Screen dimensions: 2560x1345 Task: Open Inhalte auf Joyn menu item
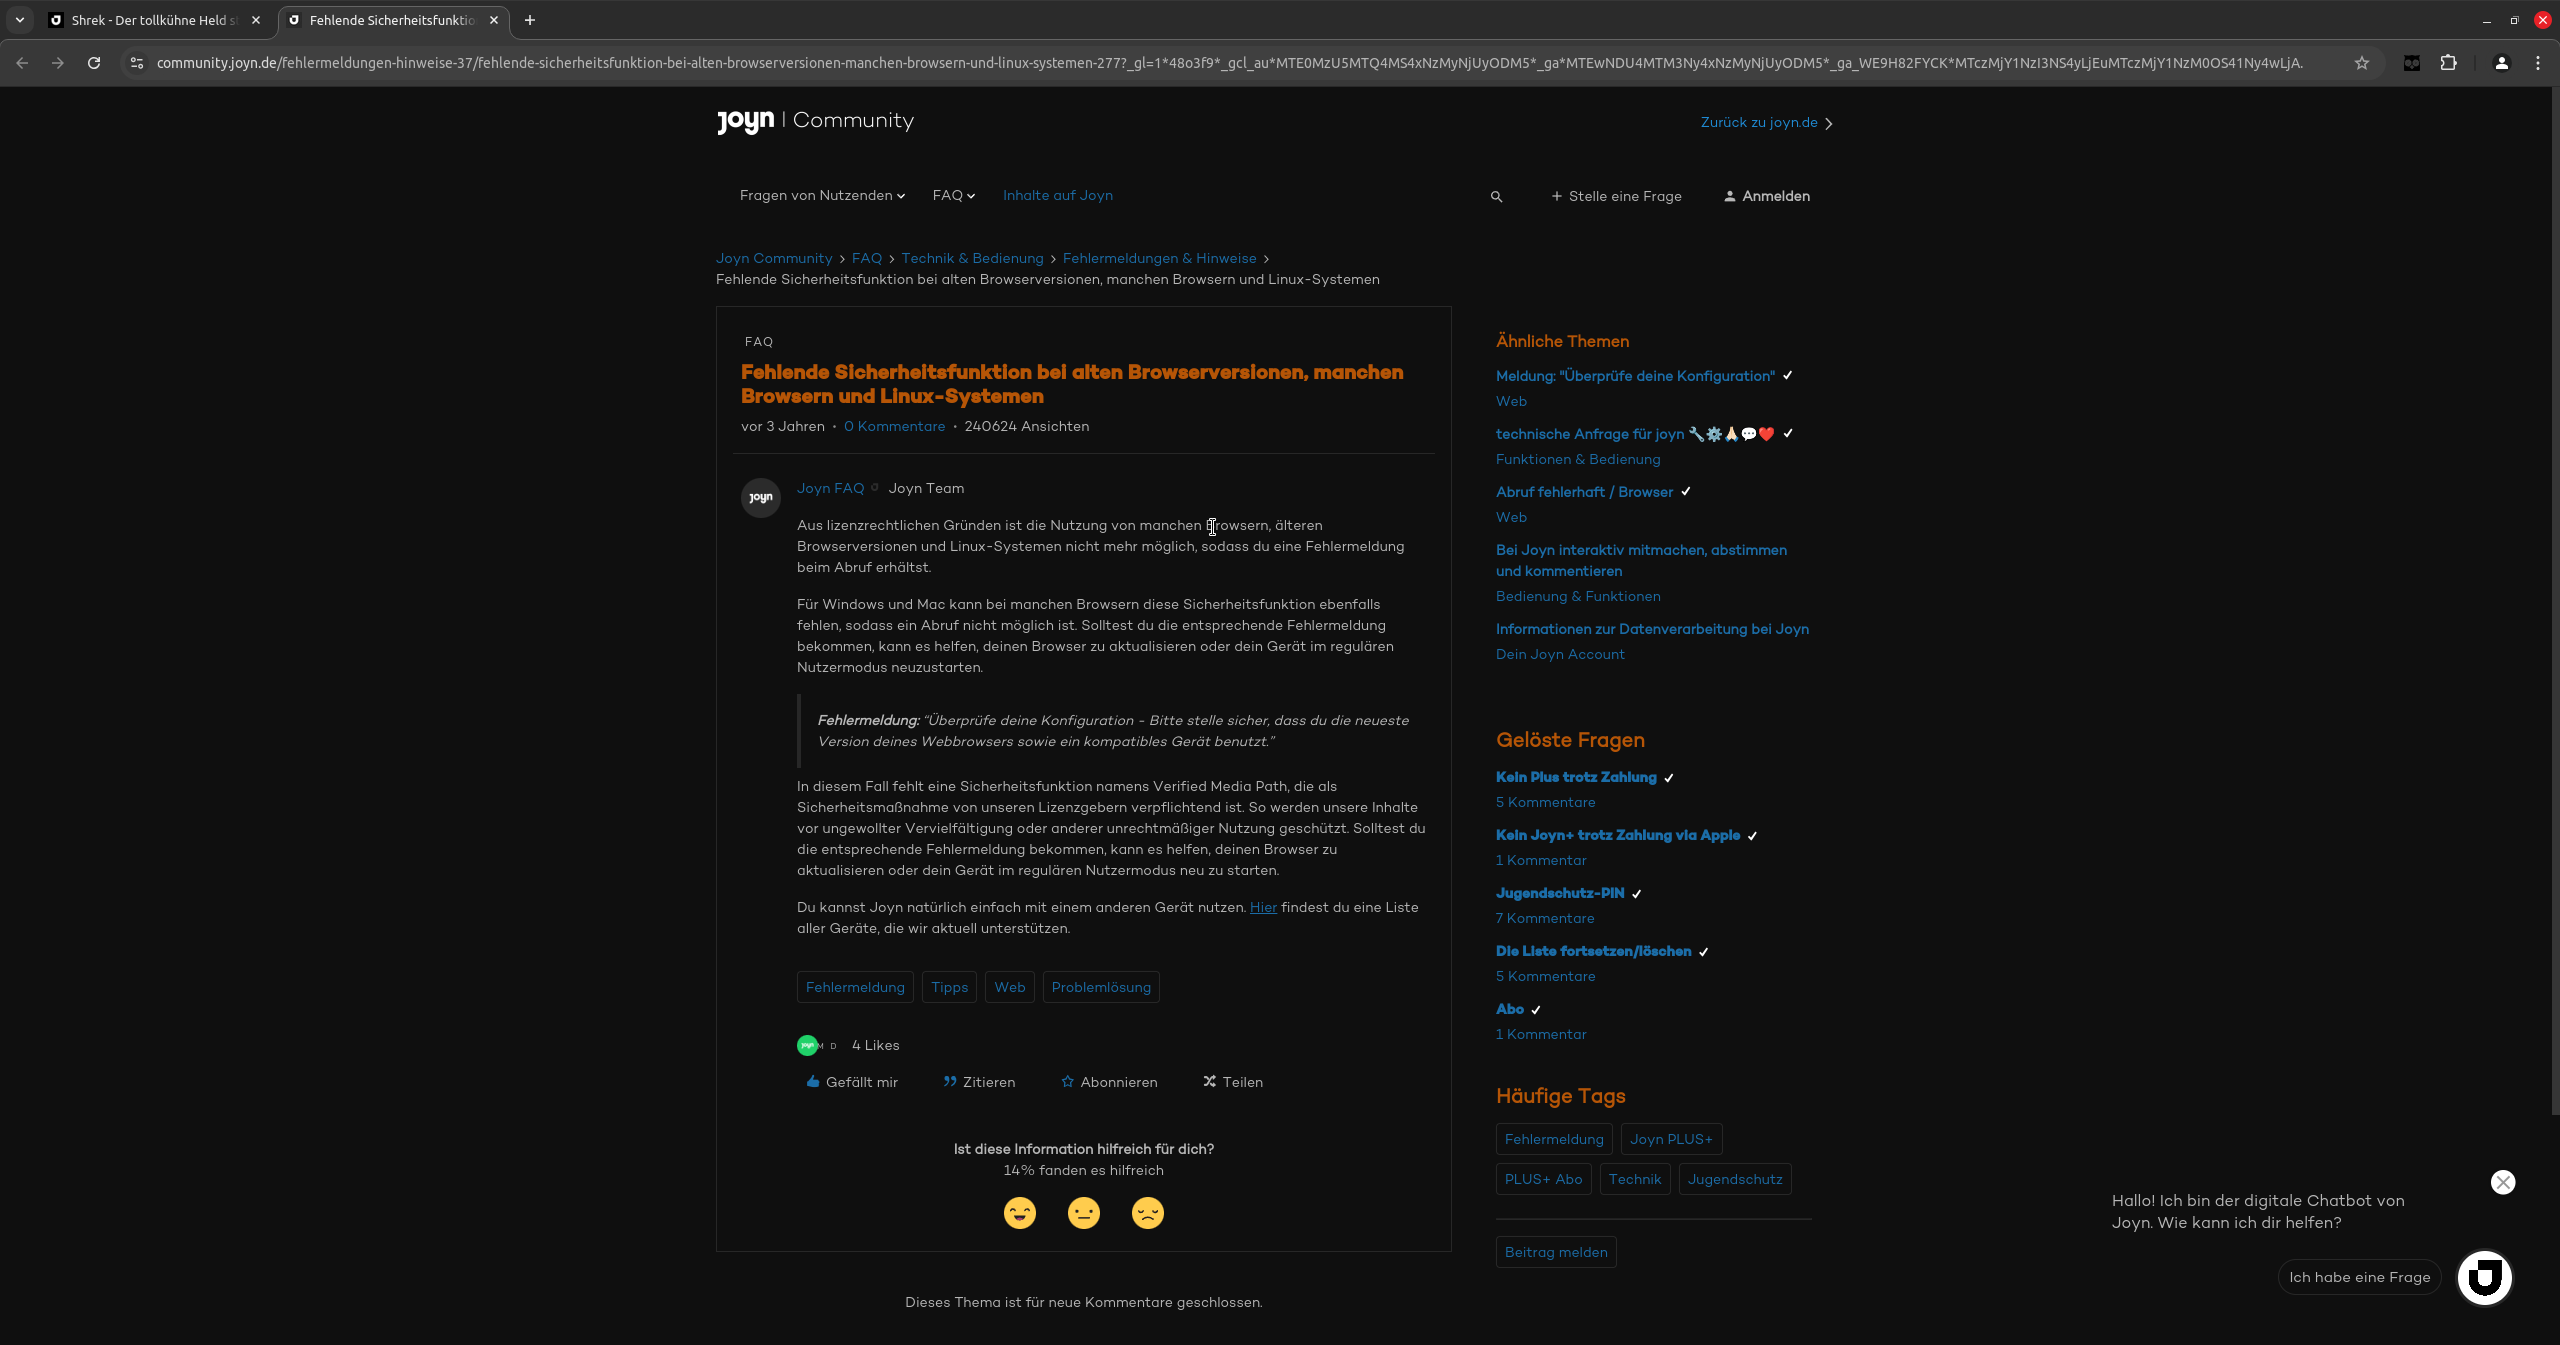(x=1057, y=196)
